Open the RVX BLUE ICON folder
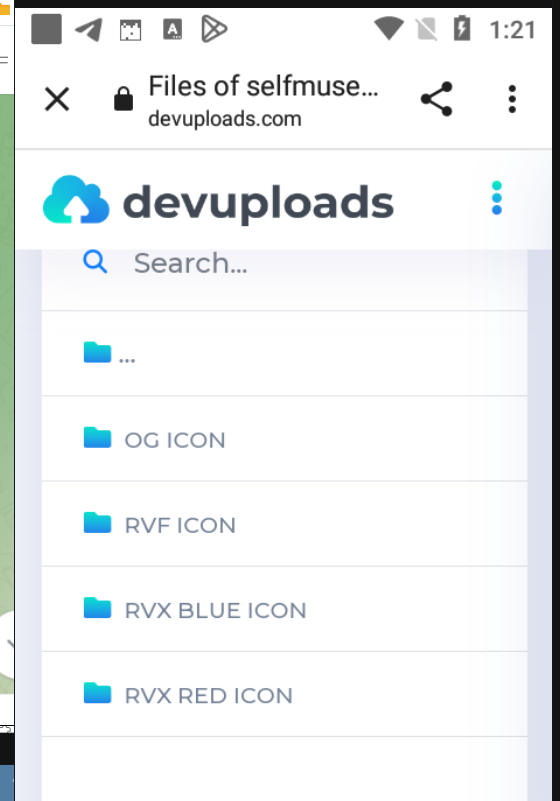The image size is (560, 801). click(x=284, y=609)
